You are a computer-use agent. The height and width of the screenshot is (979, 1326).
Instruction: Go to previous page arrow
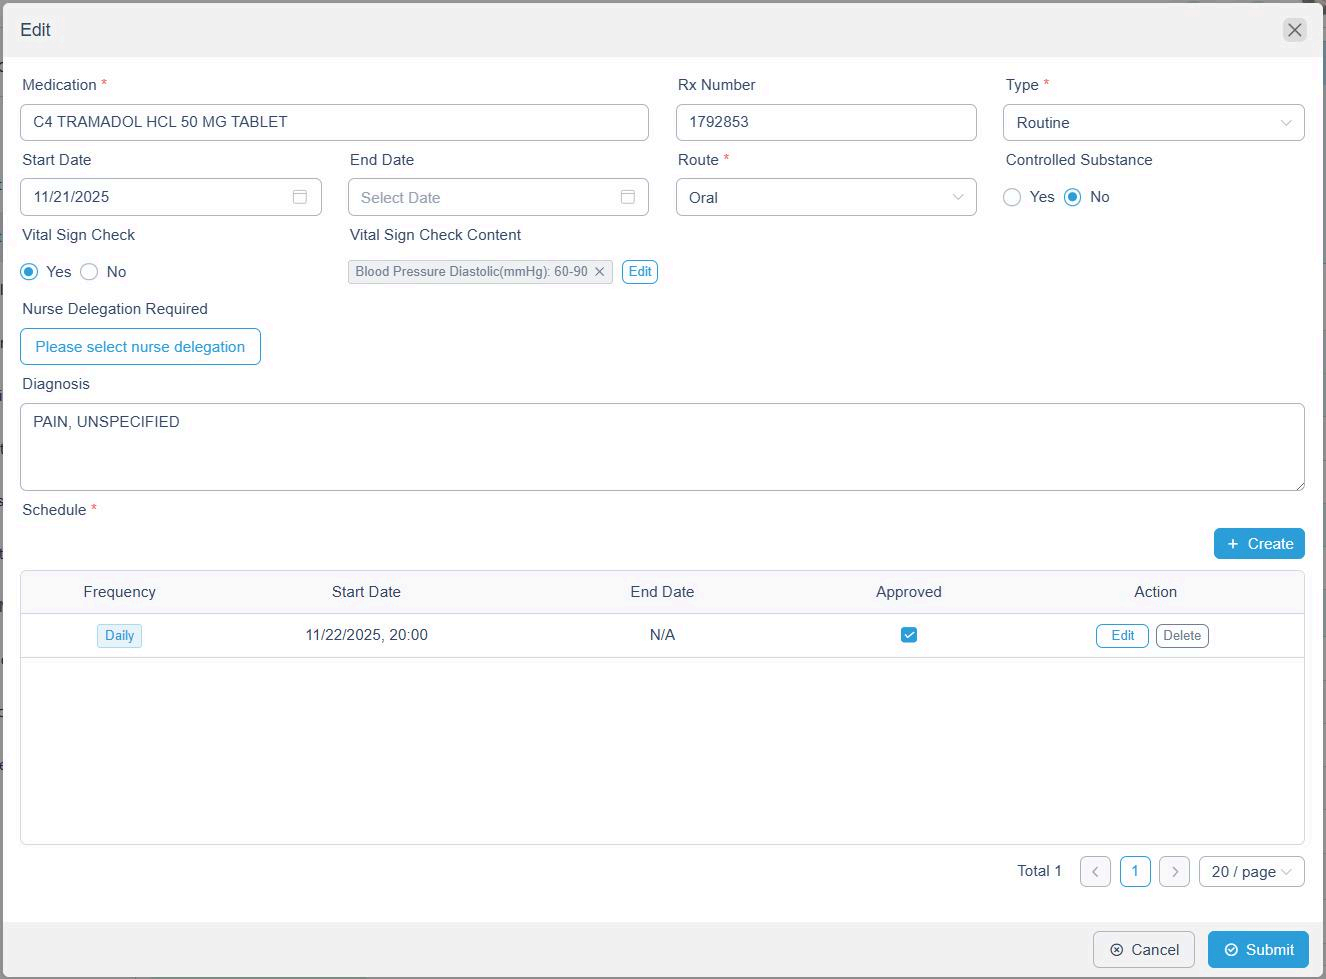click(1095, 871)
